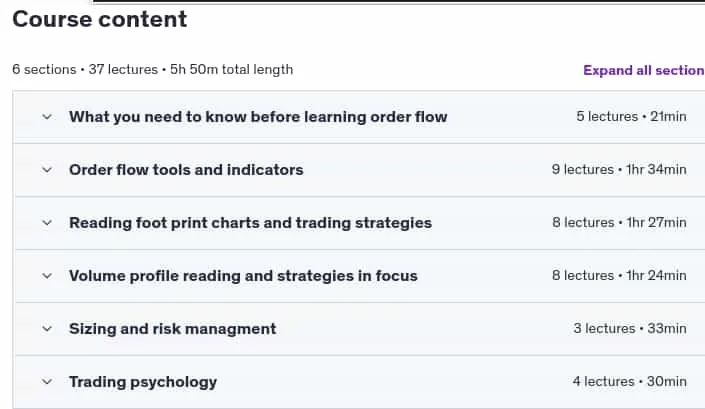Click the '8 lectures • 1hr 24min' label

point(619,276)
